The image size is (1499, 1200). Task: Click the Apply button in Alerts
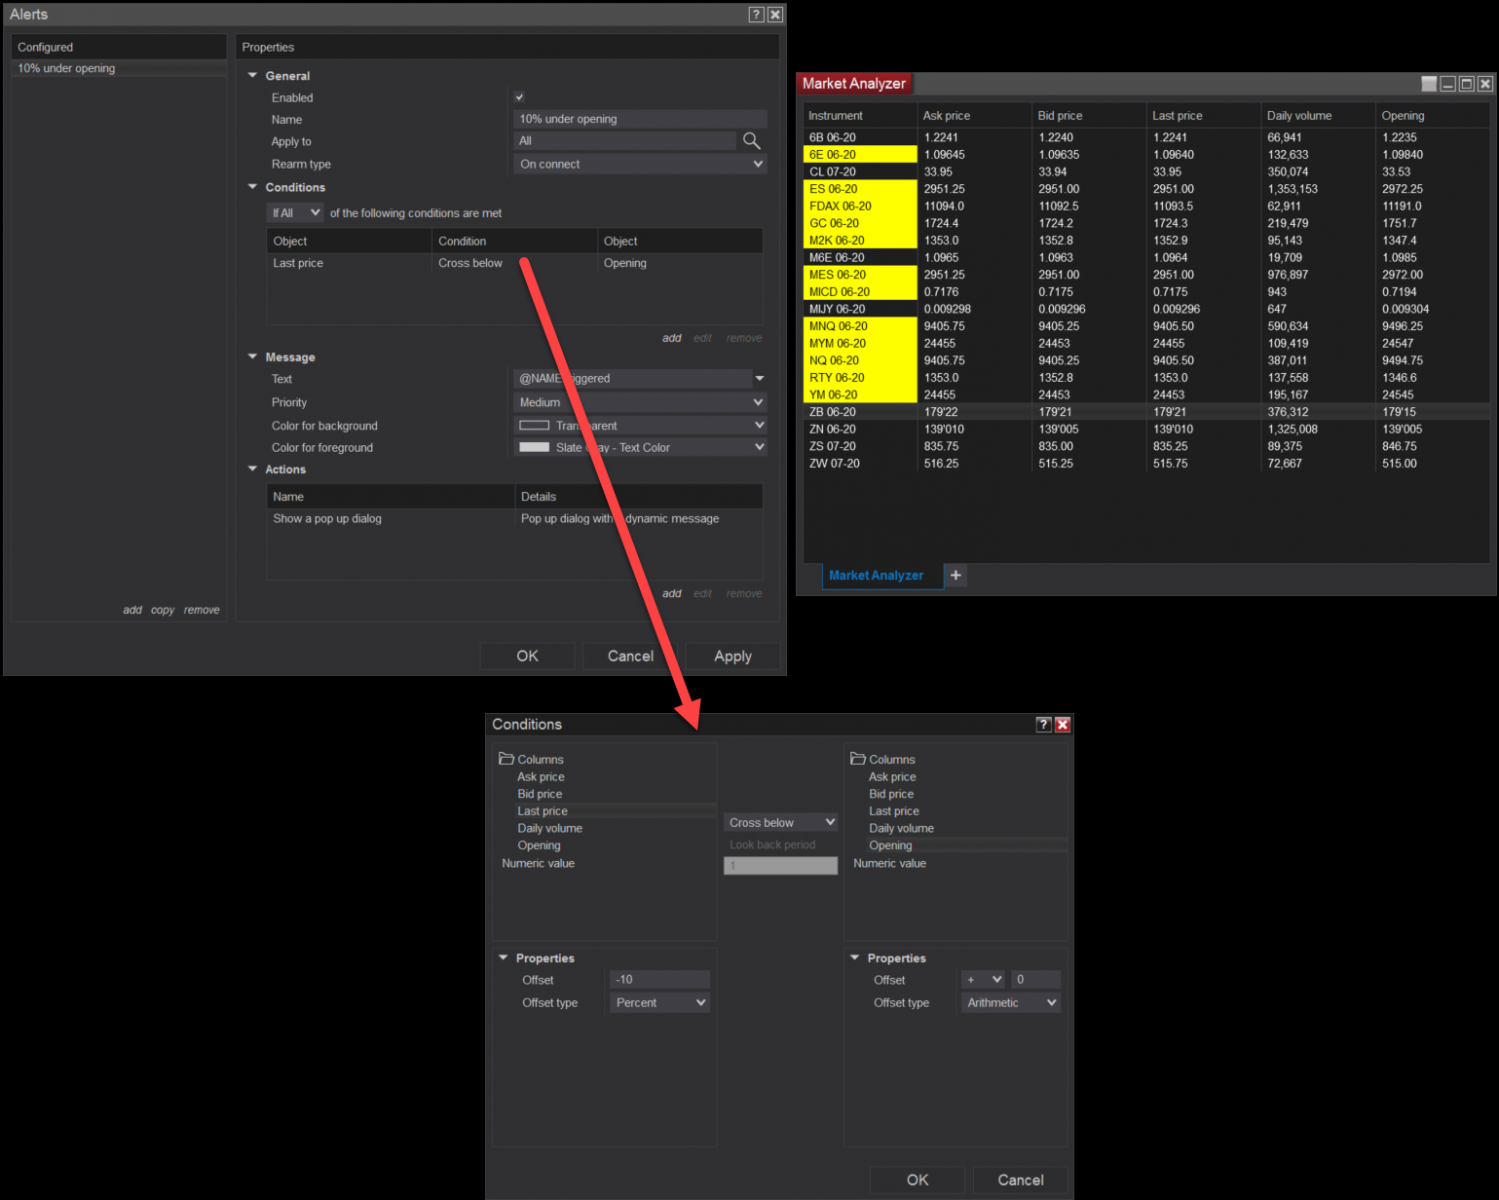pyautogui.click(x=733, y=656)
